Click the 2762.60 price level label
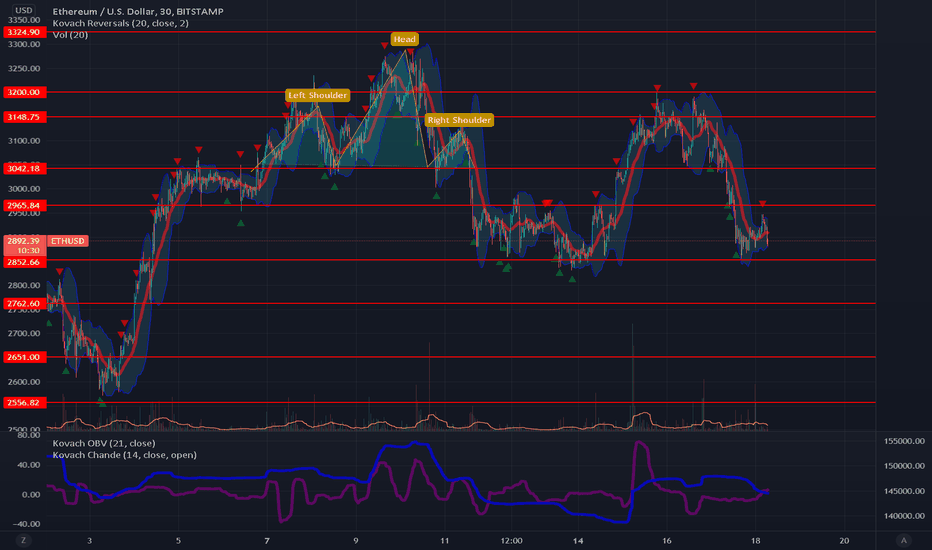932x550 pixels. 24,304
